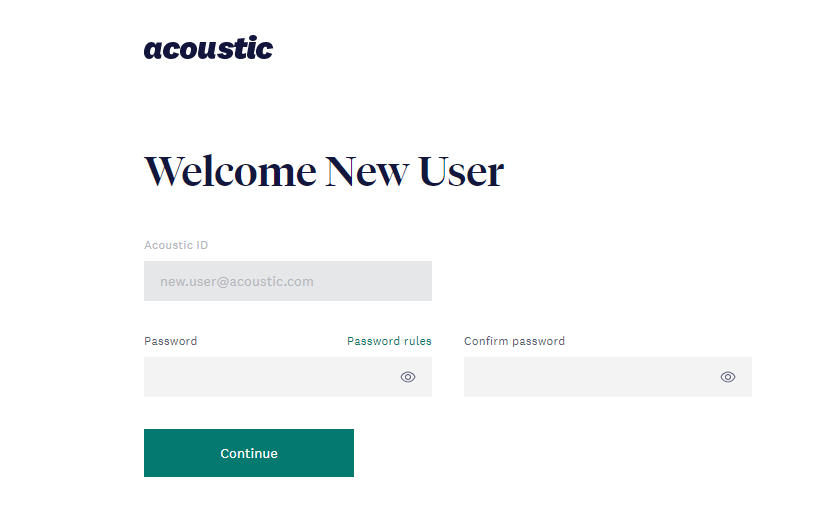Select the new.user@acoustic.com email text
822x507 pixels.
(x=237, y=282)
